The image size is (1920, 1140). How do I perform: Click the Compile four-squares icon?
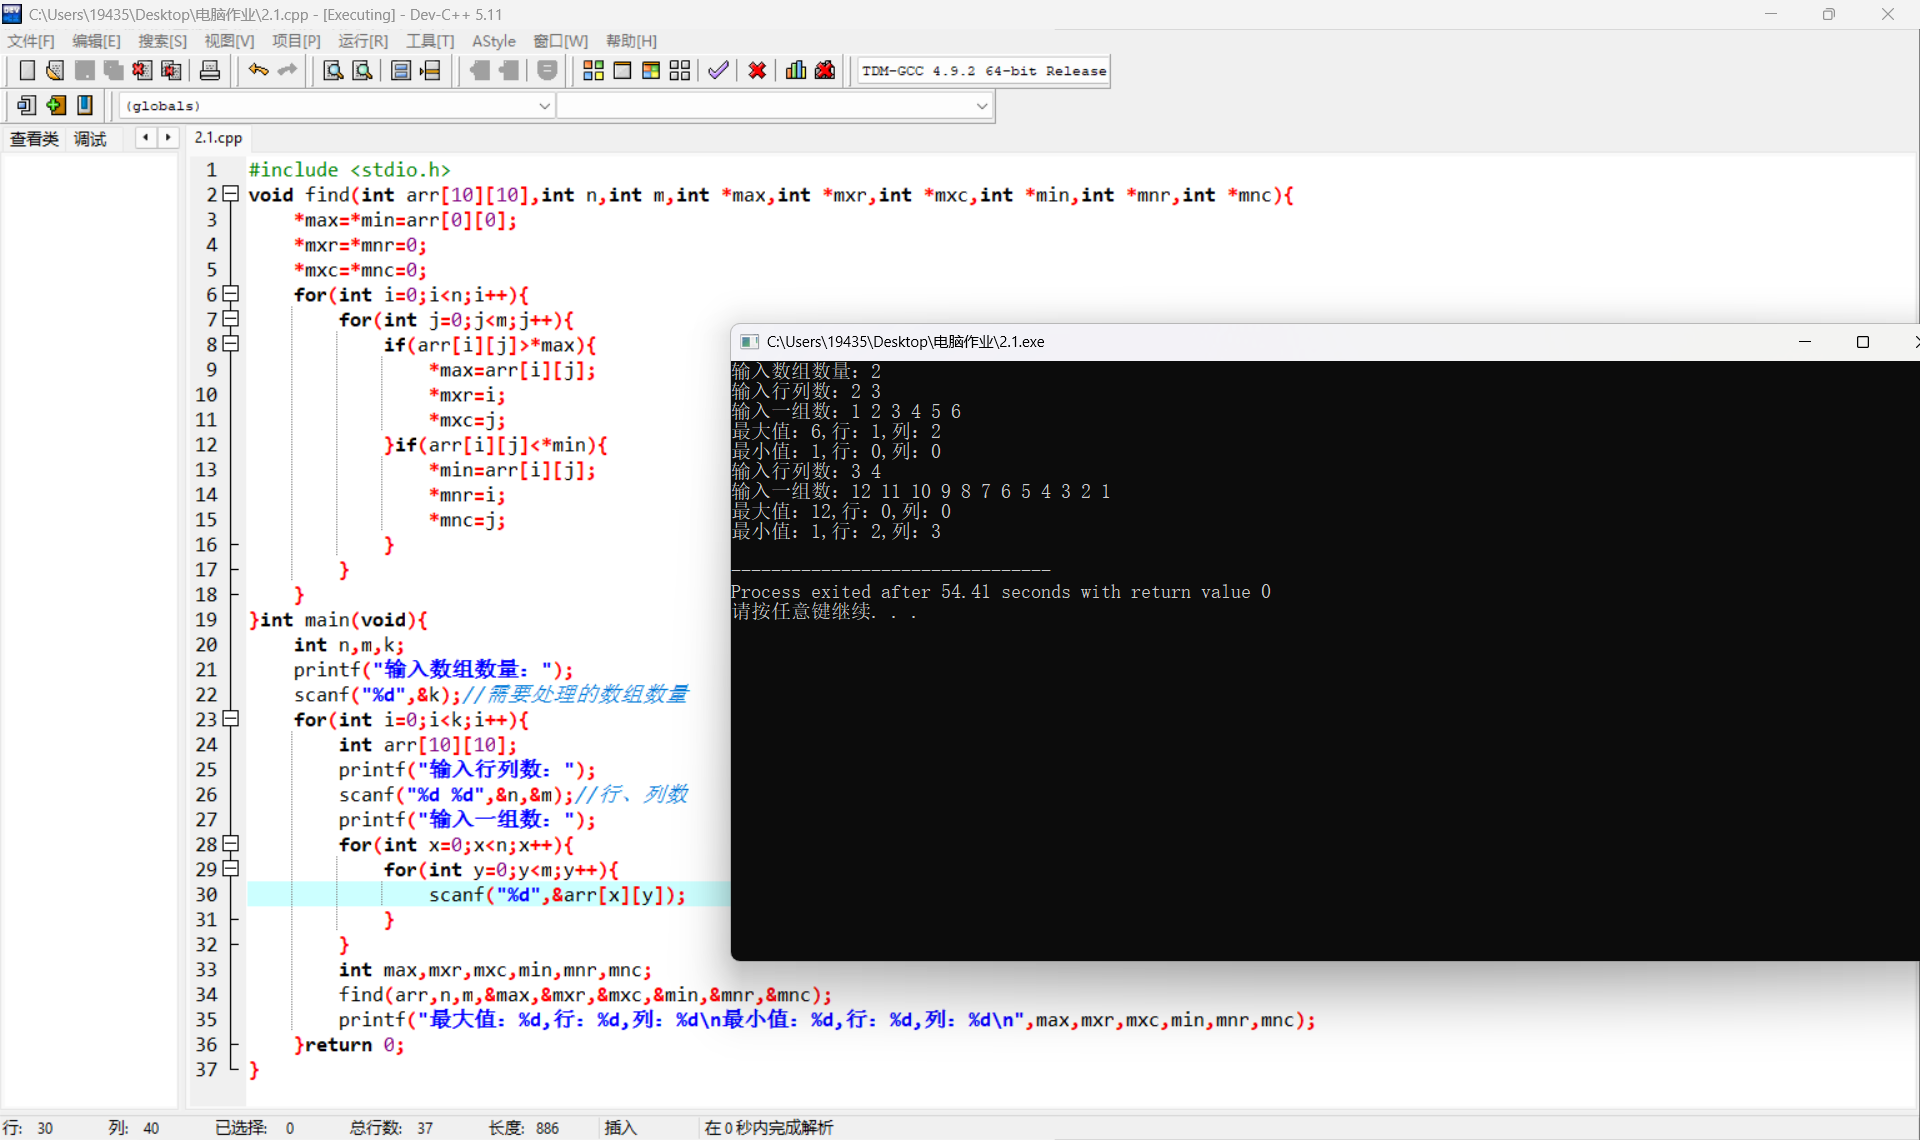[x=593, y=70]
